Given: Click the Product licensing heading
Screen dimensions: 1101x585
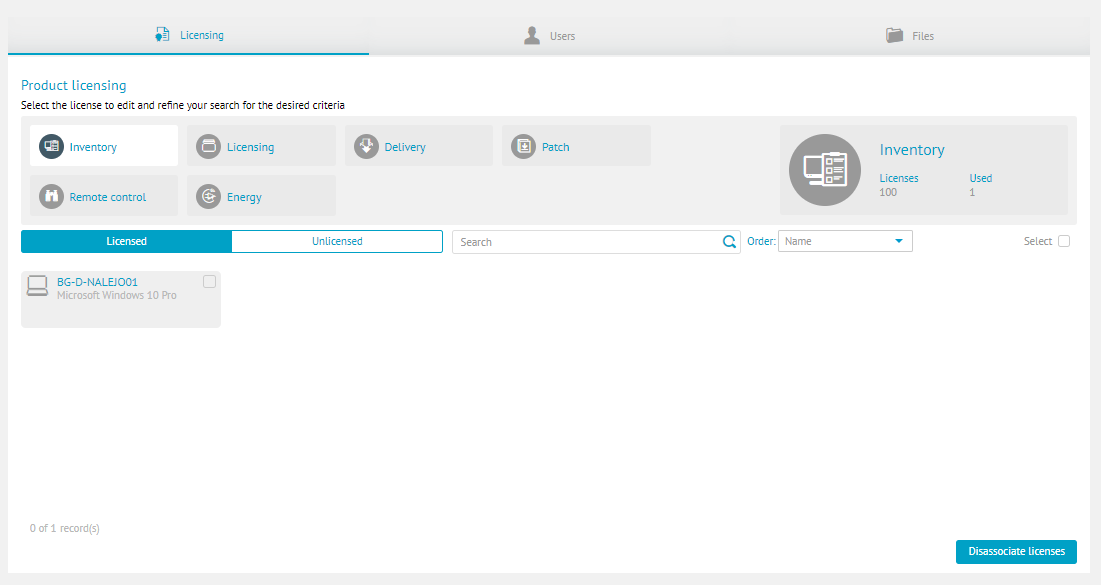Looking at the screenshot, I should point(74,85).
